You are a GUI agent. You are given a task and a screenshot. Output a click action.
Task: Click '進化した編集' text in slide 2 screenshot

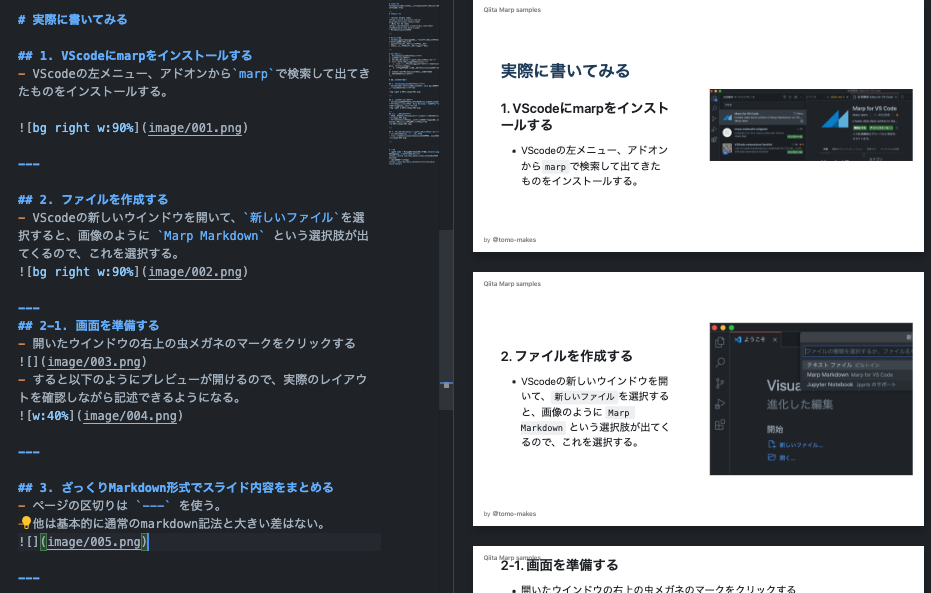coord(800,405)
